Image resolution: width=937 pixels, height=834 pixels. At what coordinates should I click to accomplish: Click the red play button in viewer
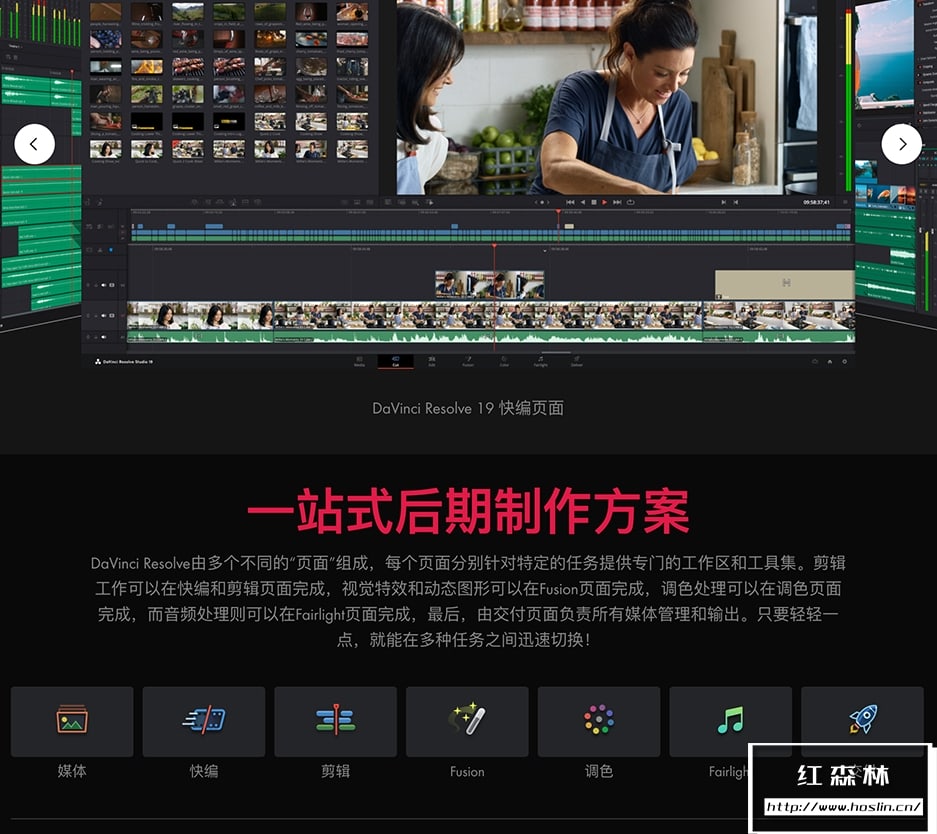pyautogui.click(x=605, y=203)
